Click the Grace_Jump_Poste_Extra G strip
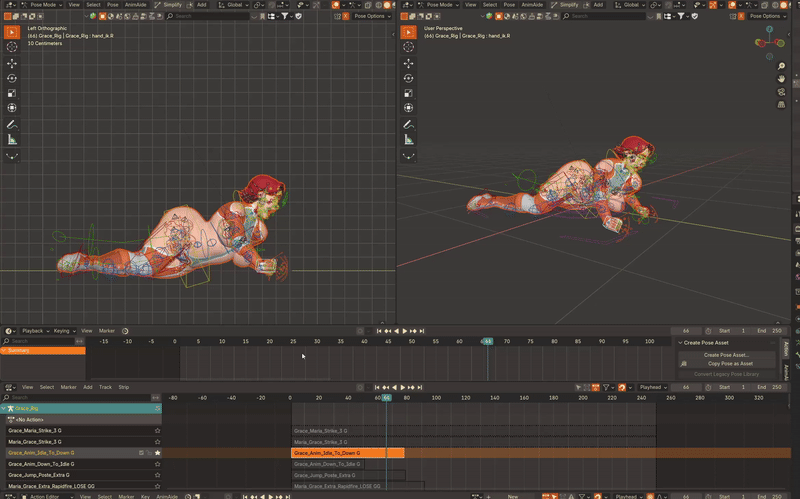 pyautogui.click(x=348, y=475)
